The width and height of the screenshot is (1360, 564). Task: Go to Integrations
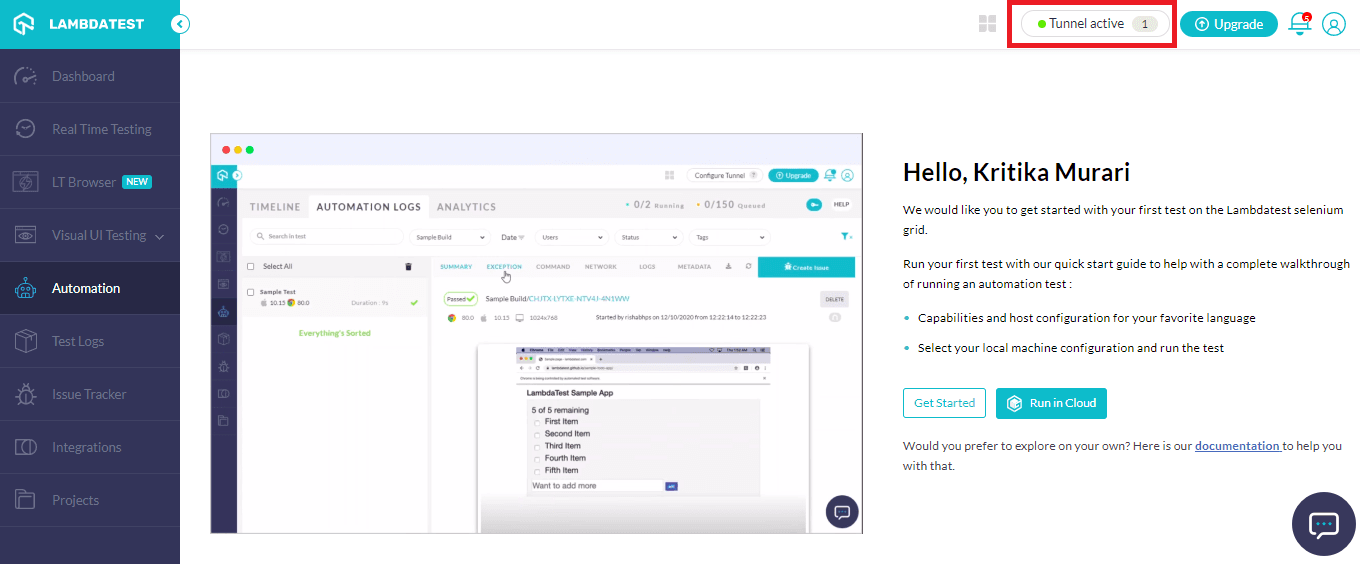coord(90,447)
